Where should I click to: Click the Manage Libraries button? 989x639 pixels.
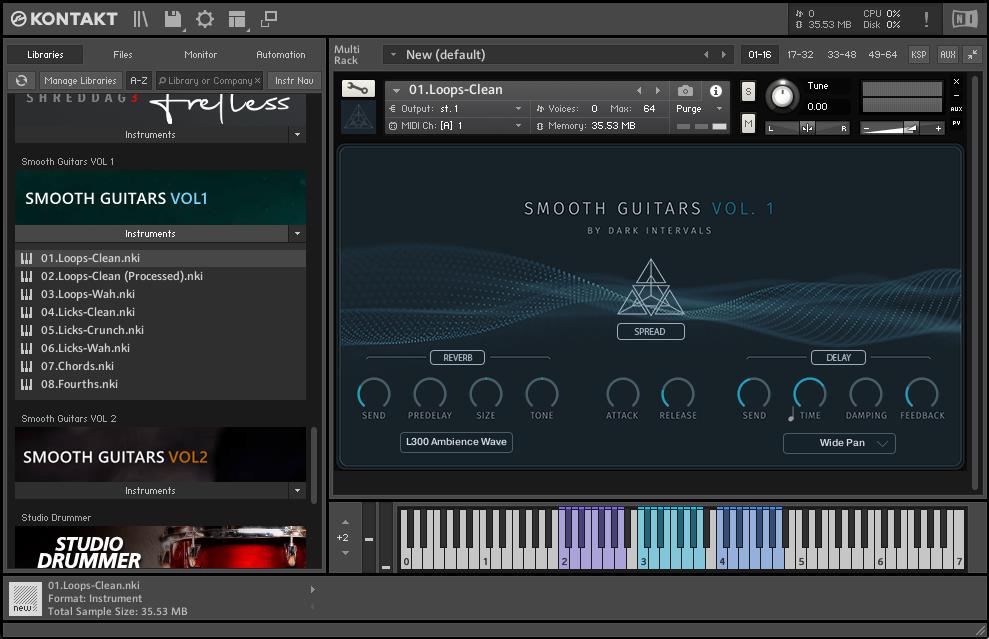pyautogui.click(x=80, y=81)
